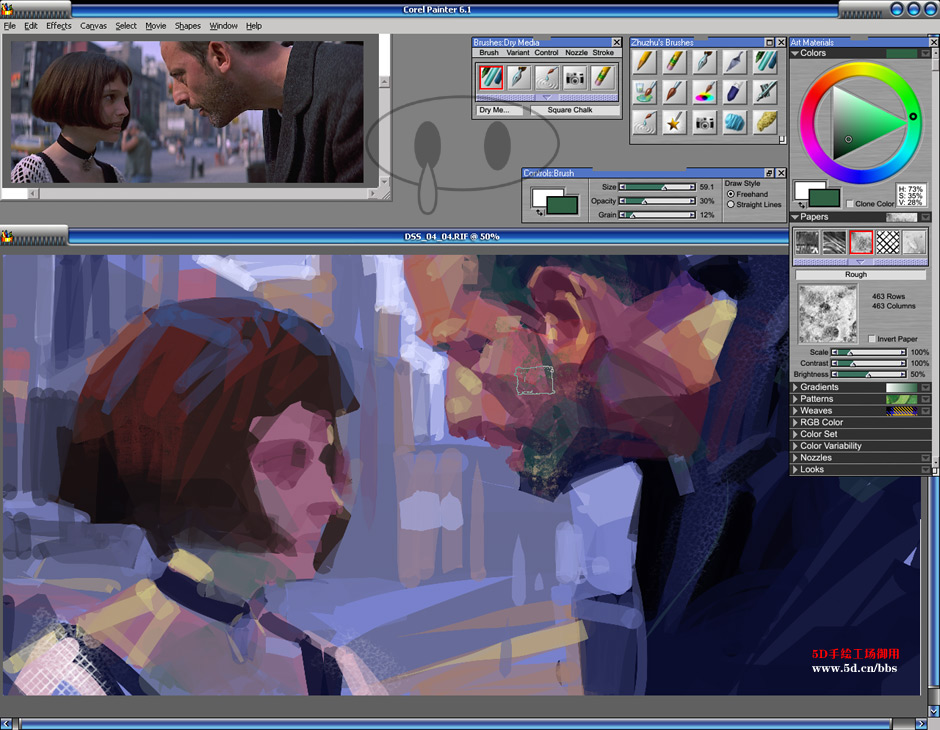This screenshot has height=730, width=940.
Task: Select the red-outlined chalk brush in Brushes:Dry Media
Action: click(490, 78)
